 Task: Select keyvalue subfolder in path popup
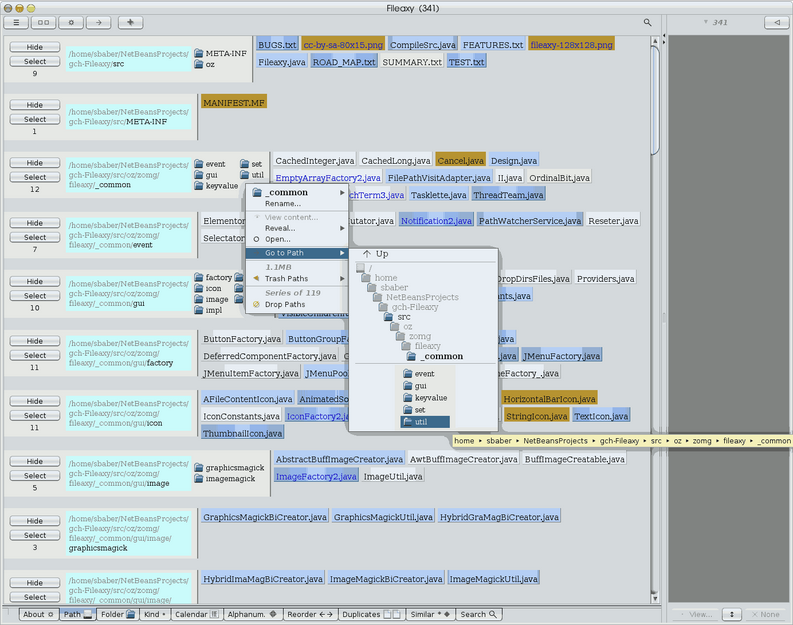tap(425, 397)
